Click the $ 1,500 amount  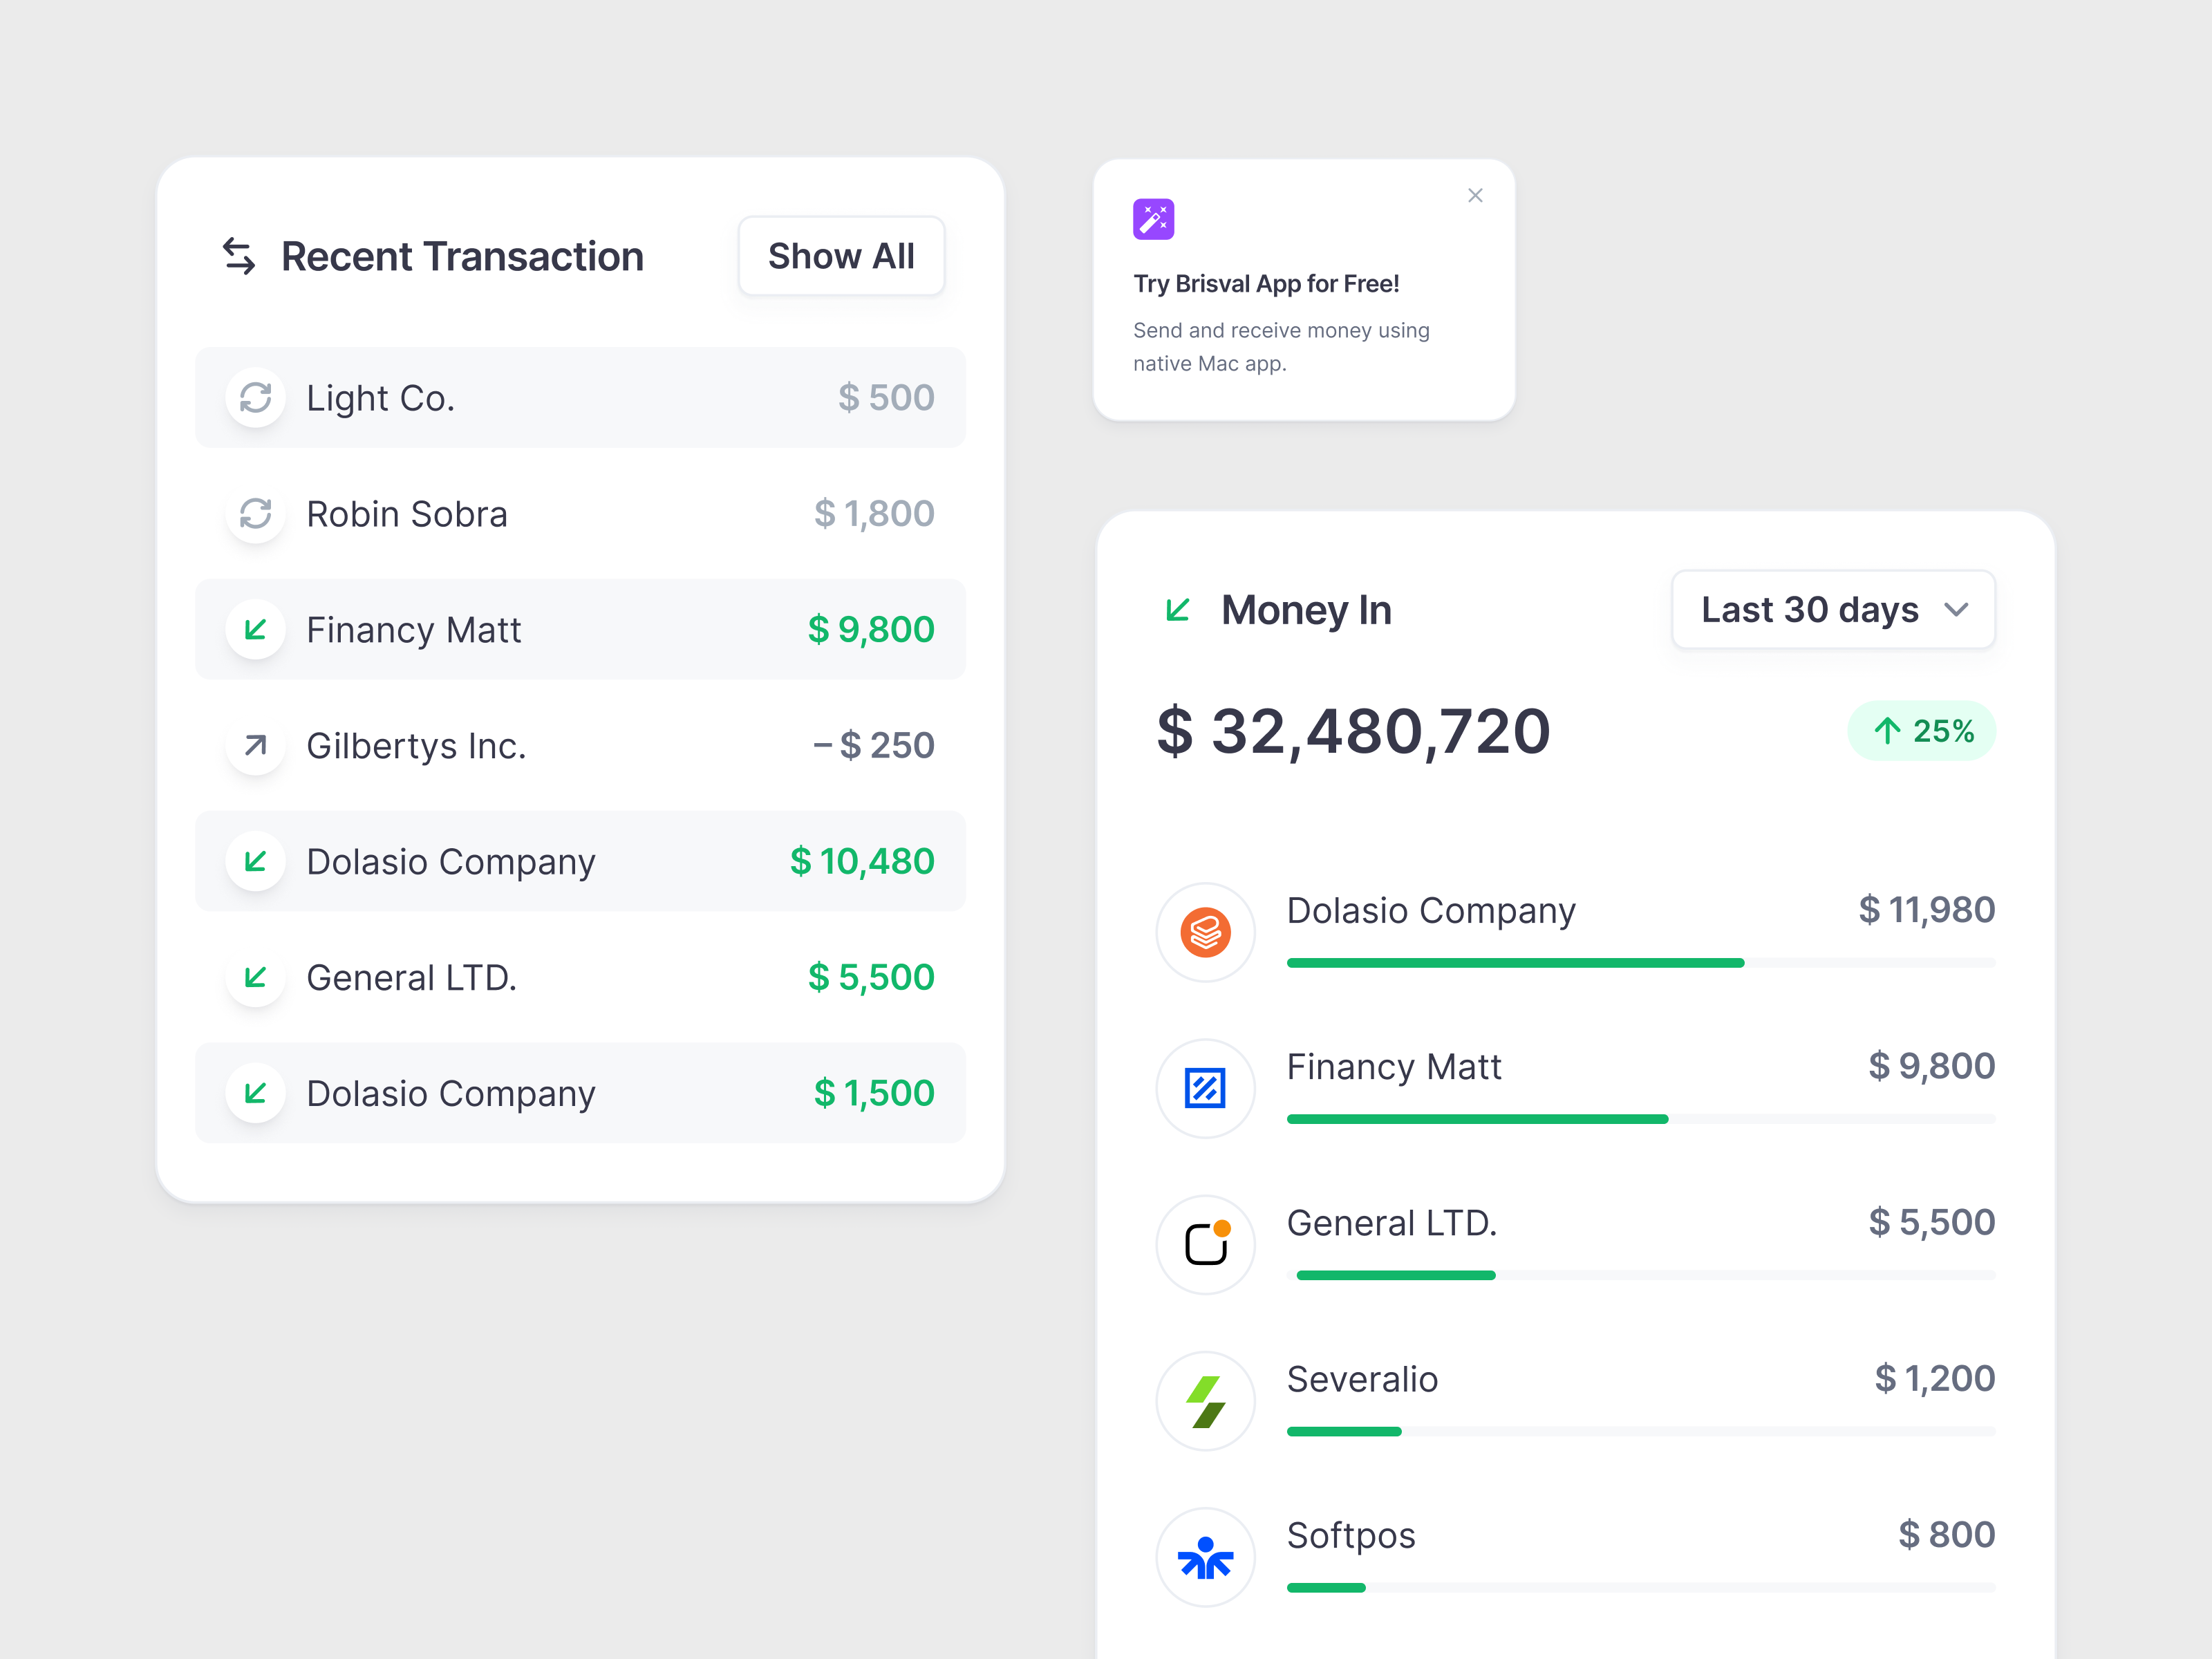click(874, 1093)
